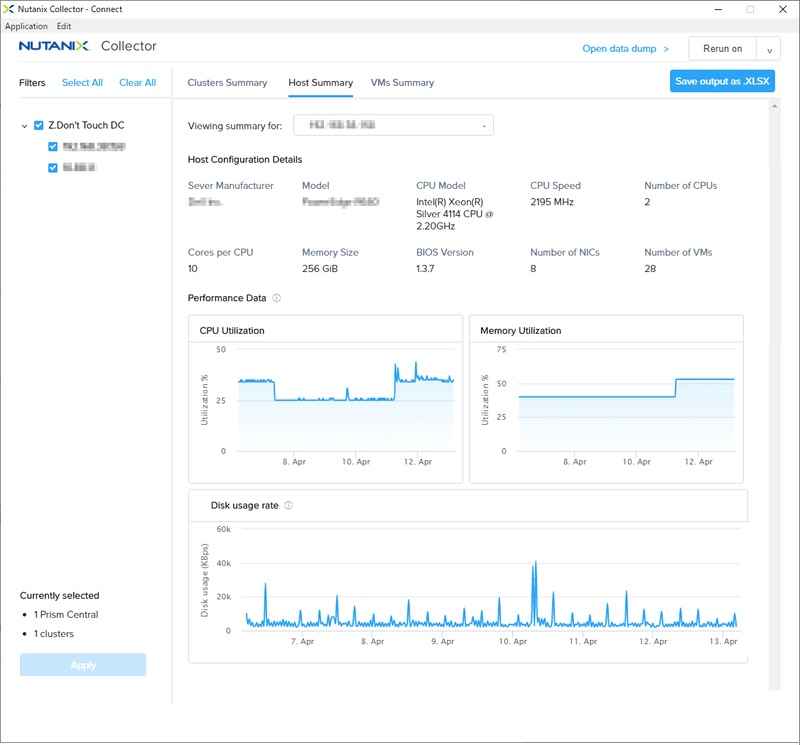The height and width of the screenshot is (745, 800).
Task: Close the Nutanix Collector window
Action: (x=783, y=9)
